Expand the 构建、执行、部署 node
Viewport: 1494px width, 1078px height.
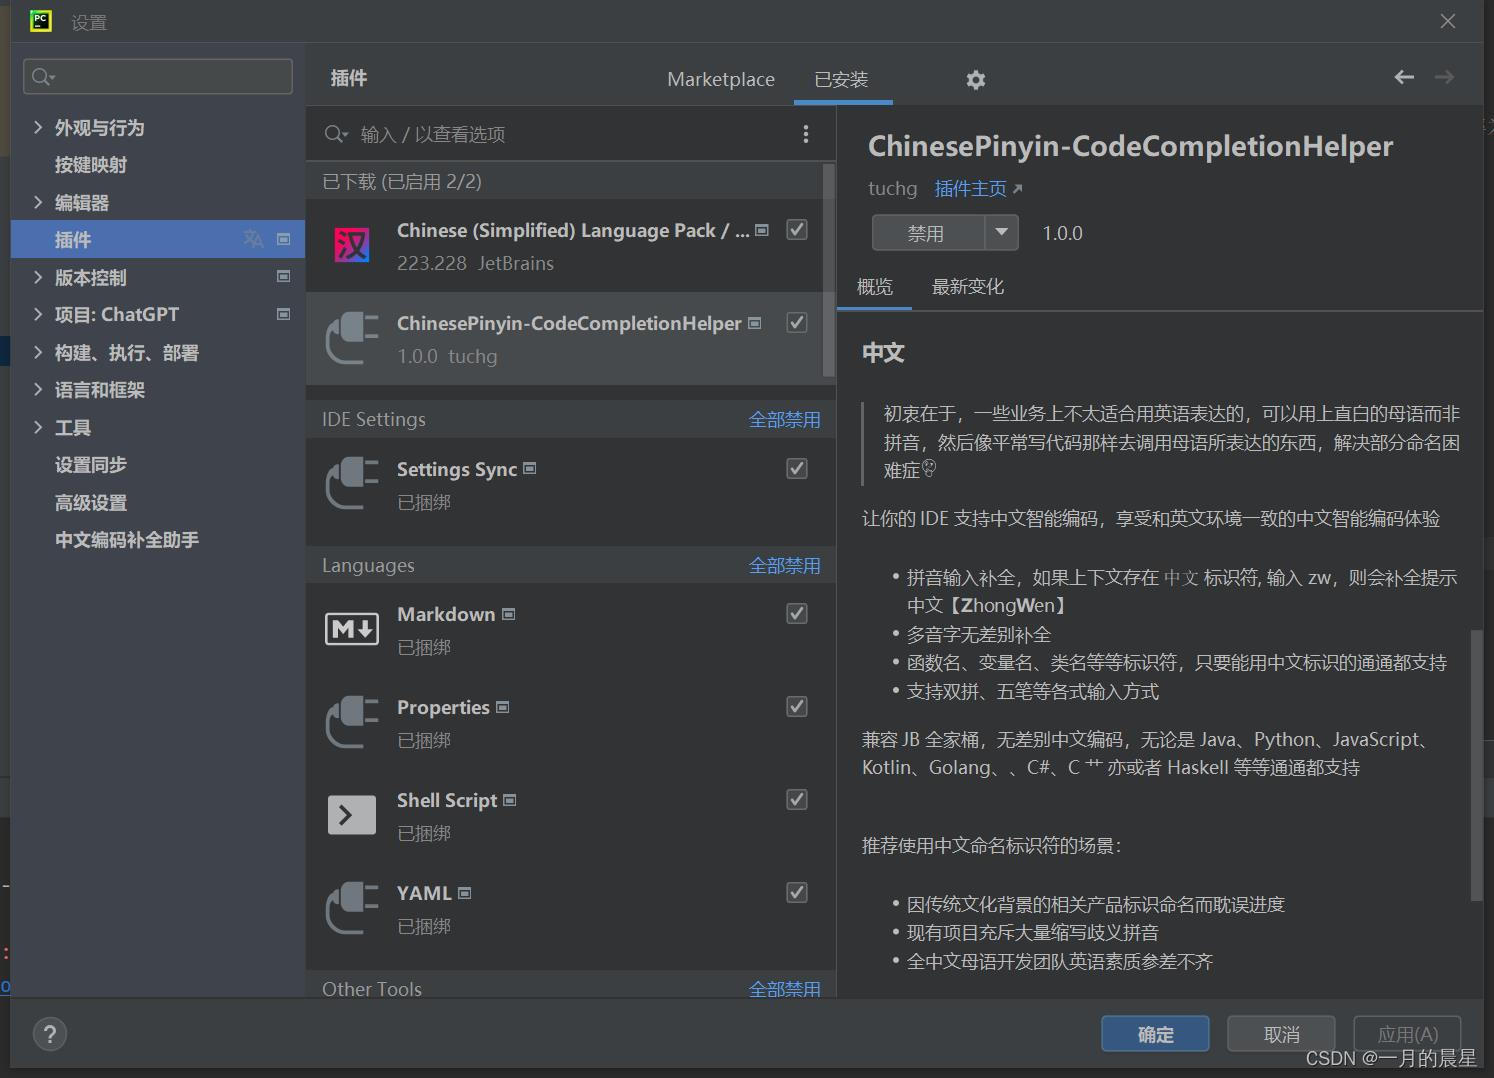[38, 352]
